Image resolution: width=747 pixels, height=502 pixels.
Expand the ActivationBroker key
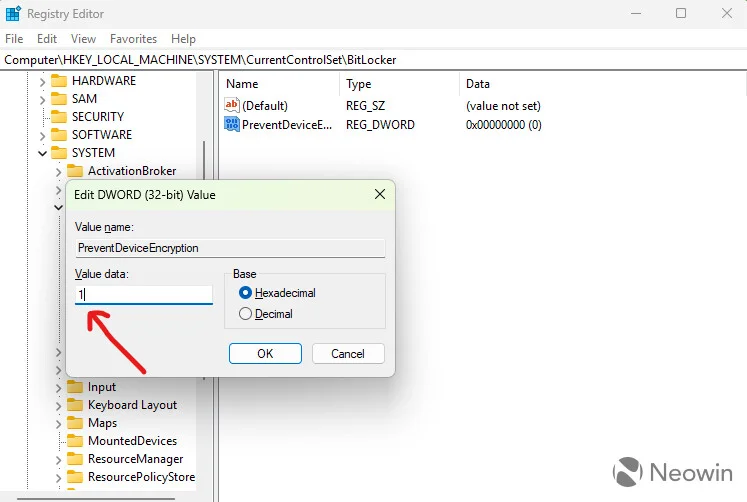[x=59, y=171]
